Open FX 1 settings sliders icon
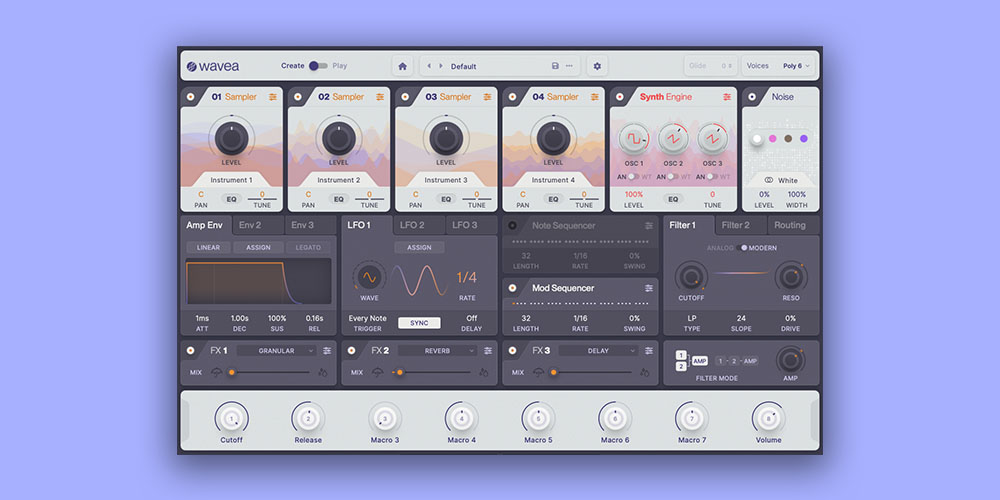The image size is (1000, 500). (327, 351)
